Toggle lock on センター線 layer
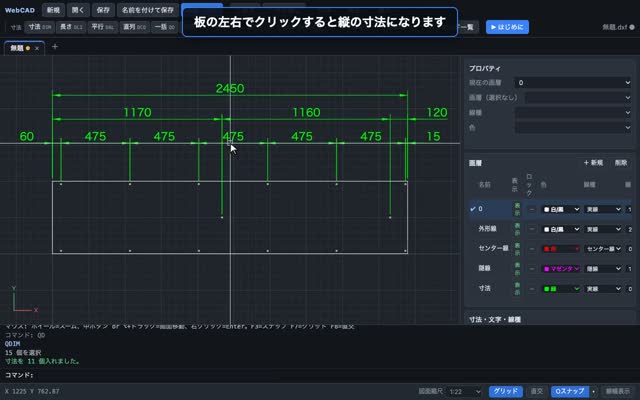 [x=531, y=249]
